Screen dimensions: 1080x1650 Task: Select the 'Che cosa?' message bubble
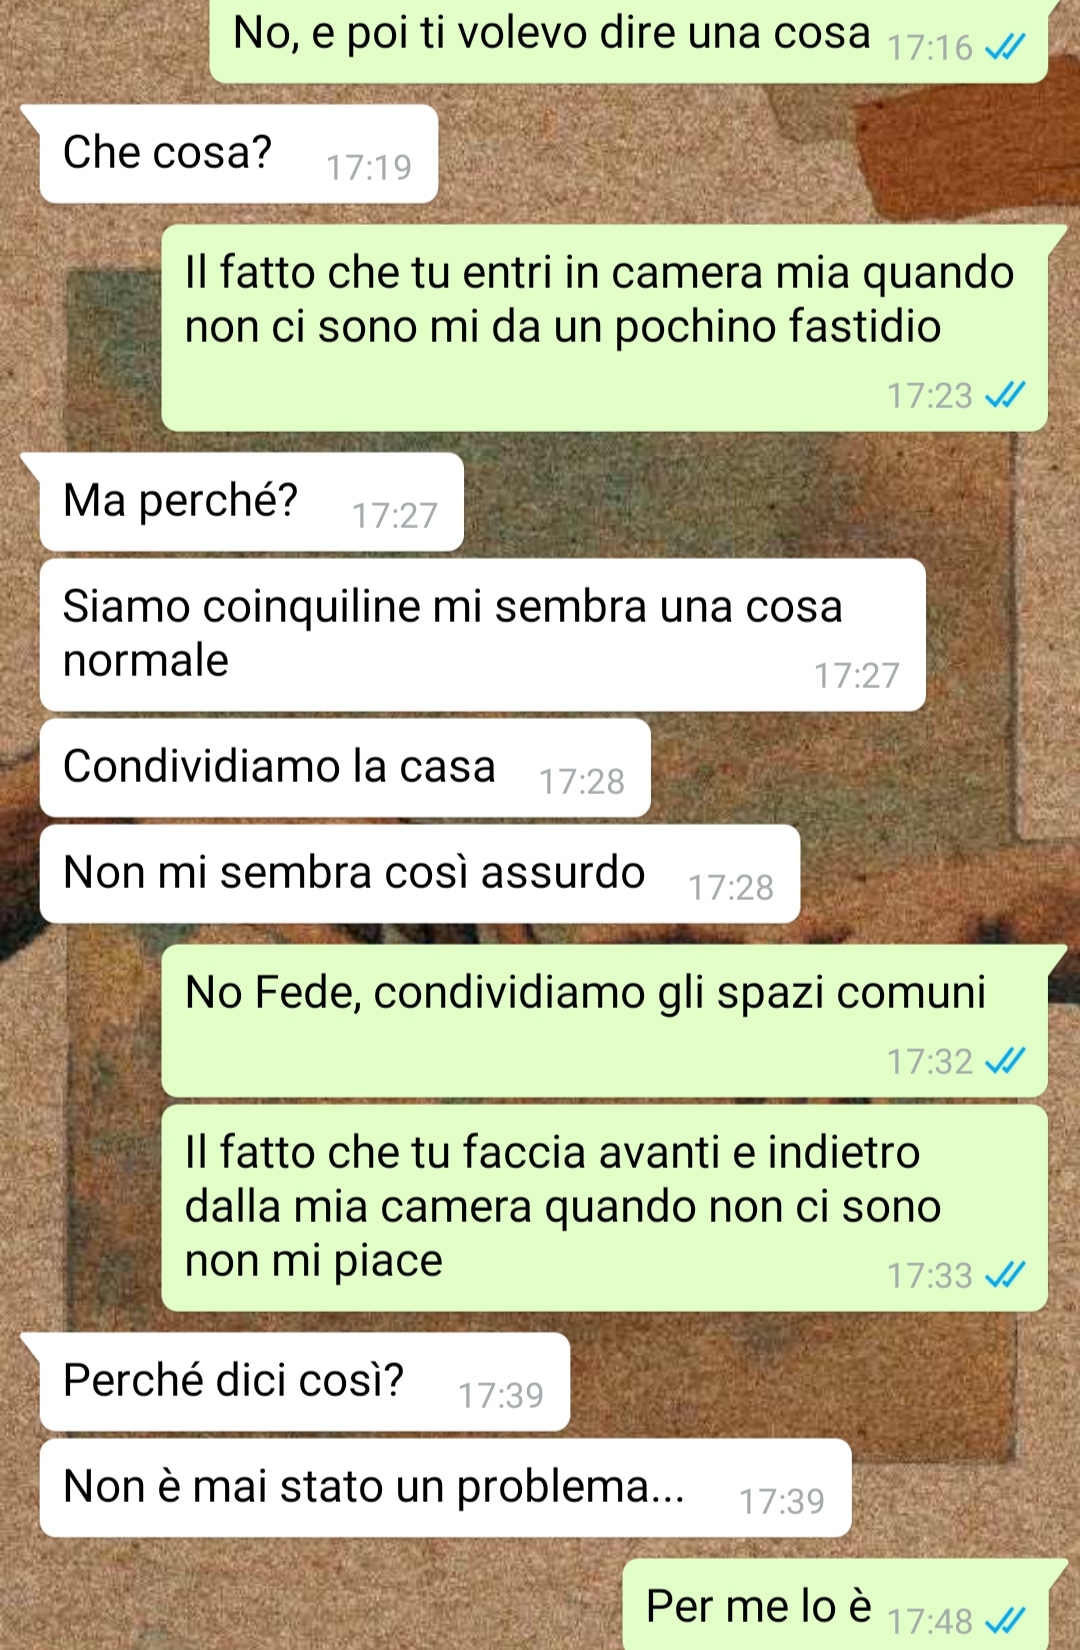pyautogui.click(x=239, y=154)
